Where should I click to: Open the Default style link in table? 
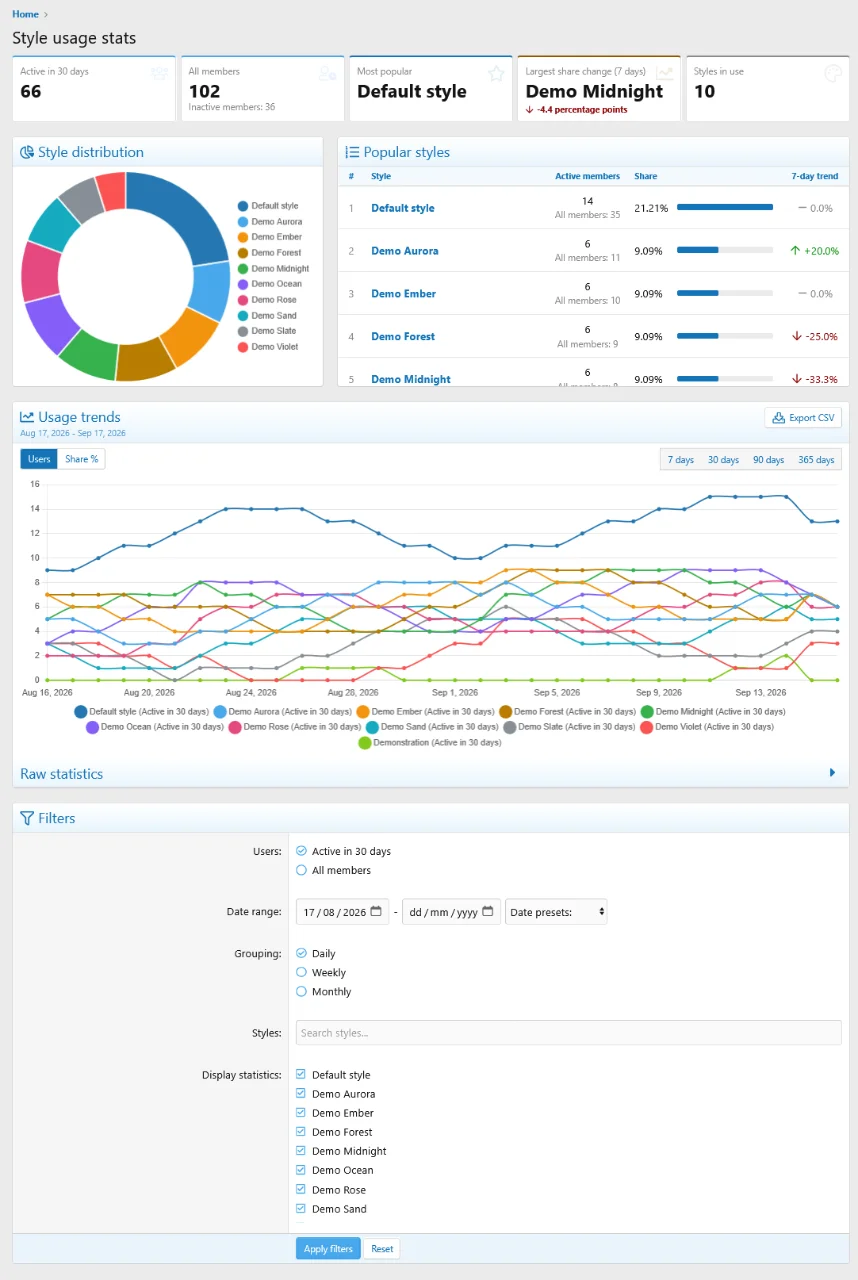403,208
